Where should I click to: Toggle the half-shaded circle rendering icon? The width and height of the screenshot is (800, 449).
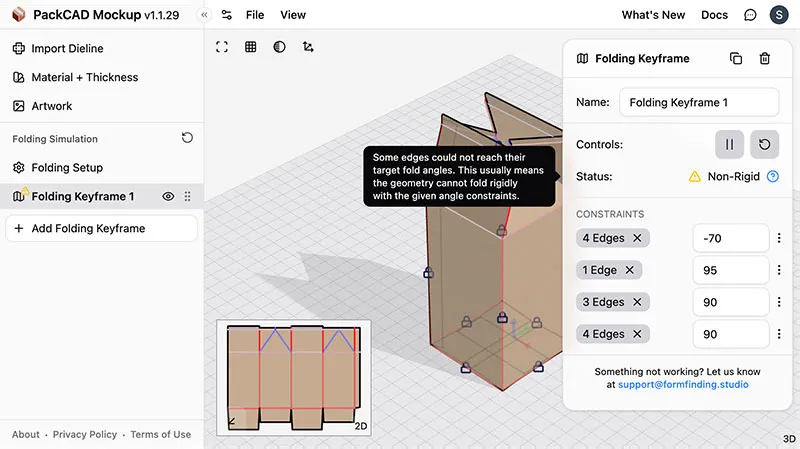279,47
